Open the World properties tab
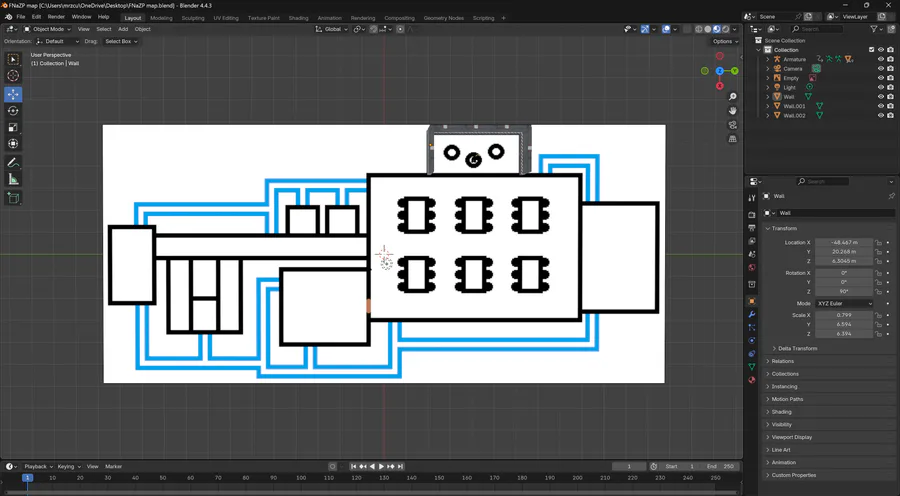 point(752,268)
